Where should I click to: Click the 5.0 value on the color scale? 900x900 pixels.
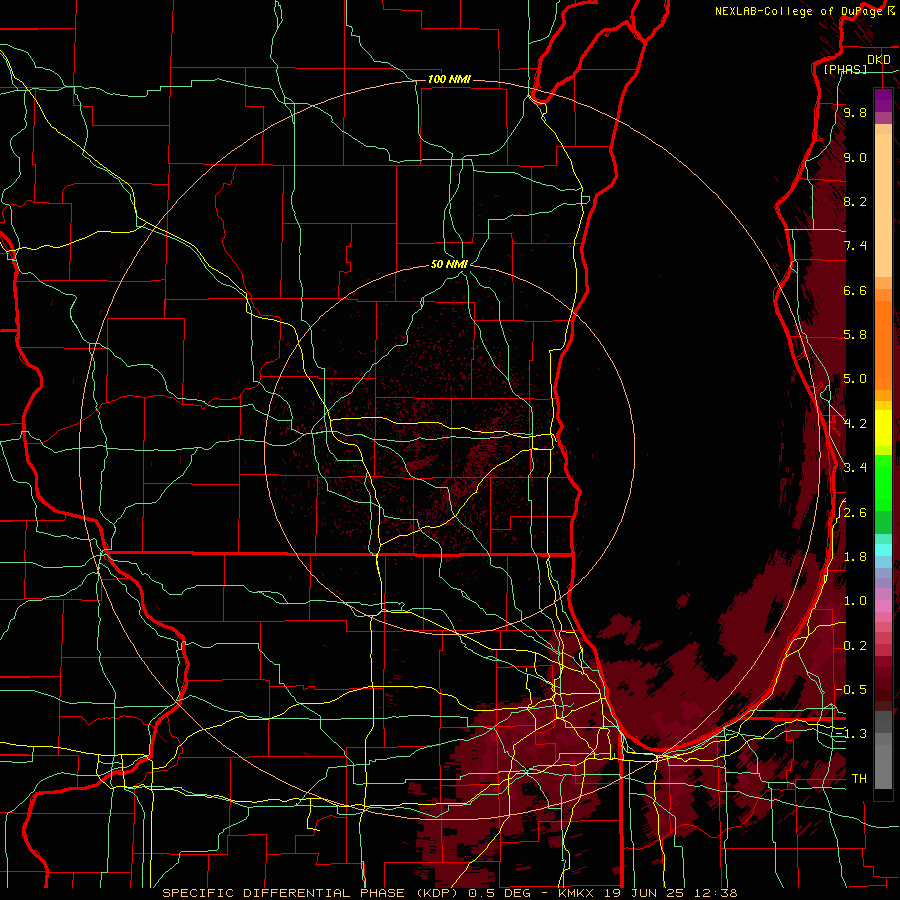tap(855, 379)
